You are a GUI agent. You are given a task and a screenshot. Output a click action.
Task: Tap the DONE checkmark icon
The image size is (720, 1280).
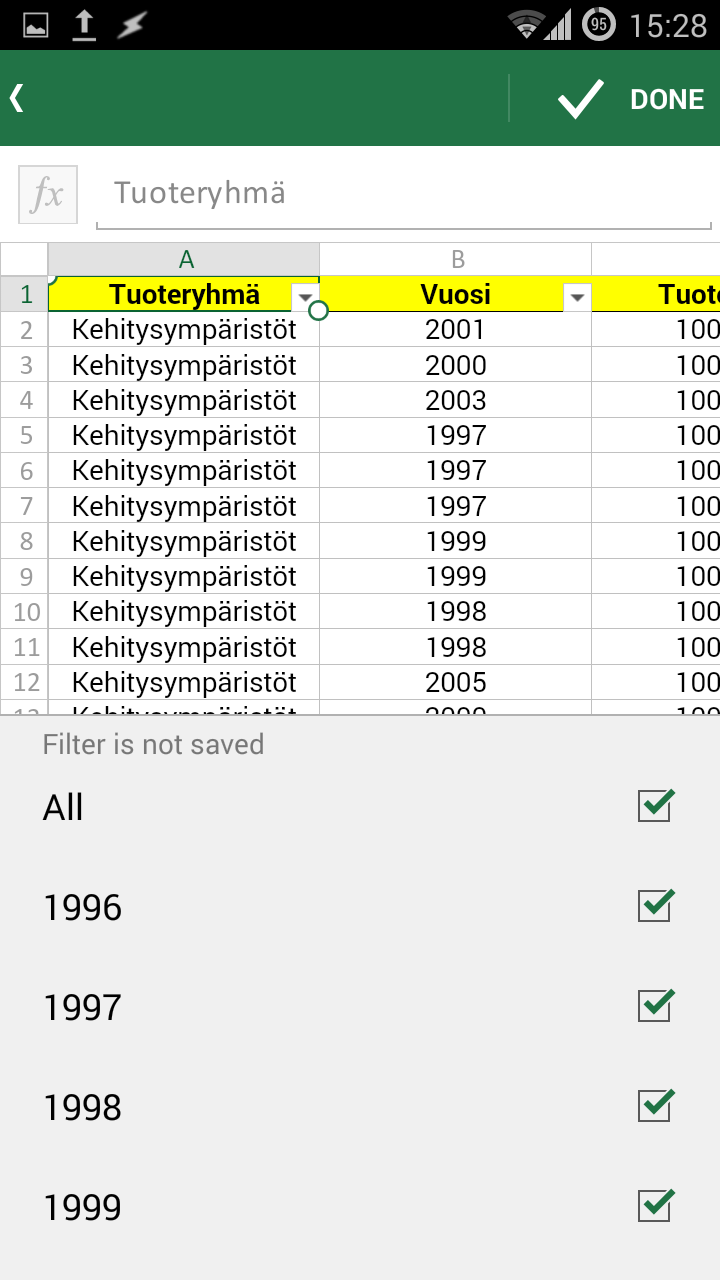click(580, 99)
